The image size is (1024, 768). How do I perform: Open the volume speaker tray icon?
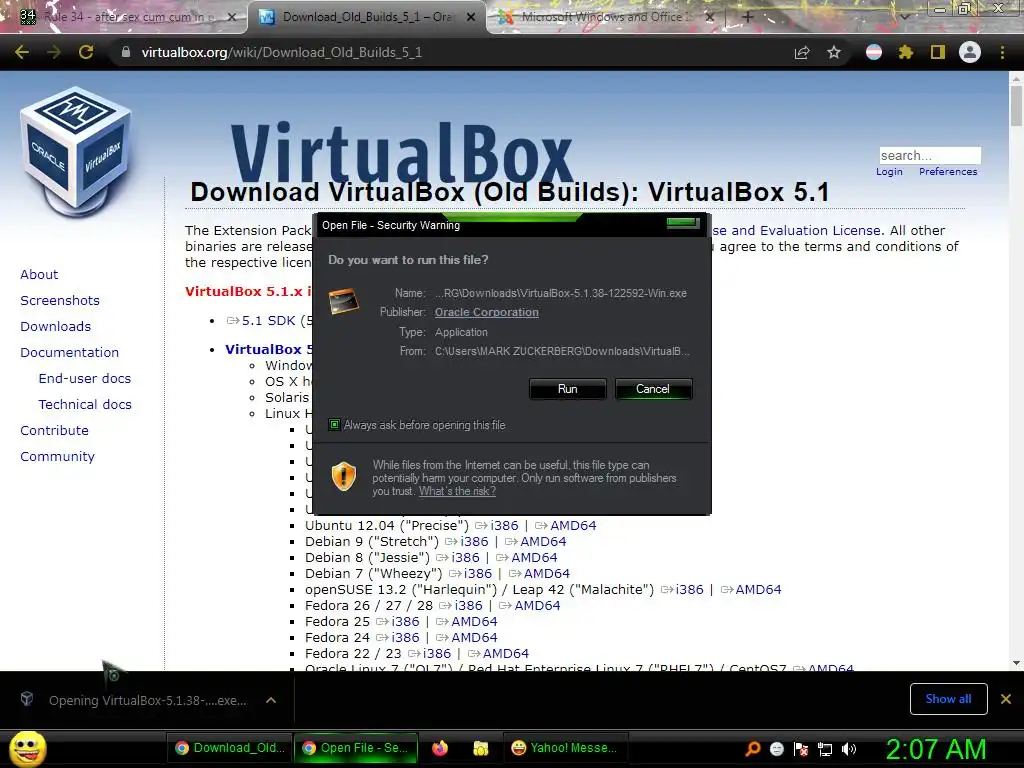849,749
